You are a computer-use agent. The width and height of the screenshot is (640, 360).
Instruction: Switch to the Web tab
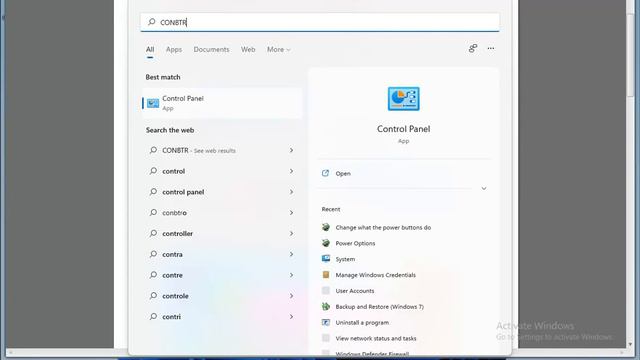(x=248, y=49)
